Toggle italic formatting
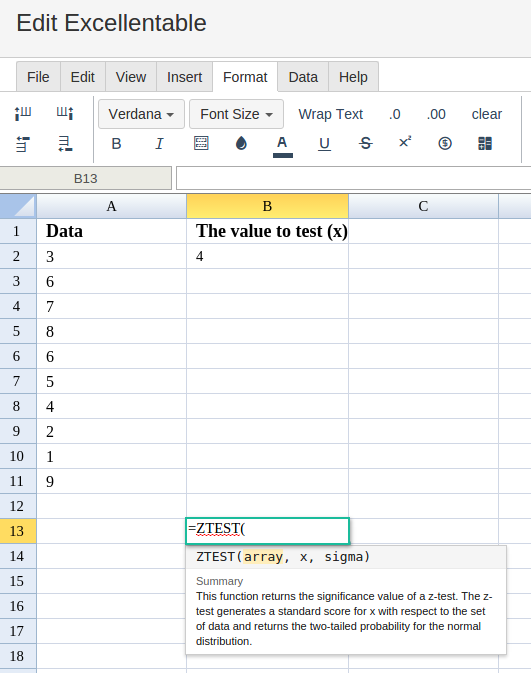531x673 pixels. pos(159,143)
